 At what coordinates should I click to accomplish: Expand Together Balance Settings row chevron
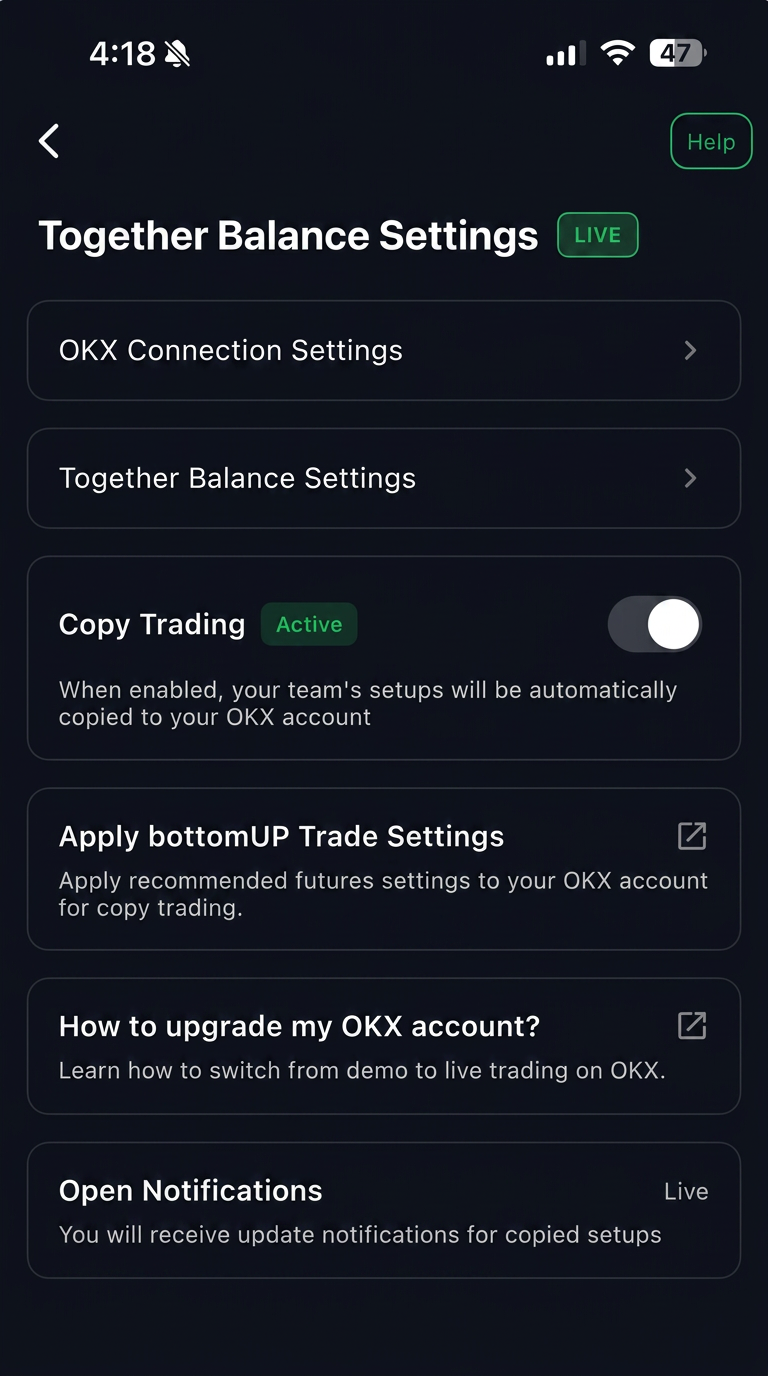(690, 478)
